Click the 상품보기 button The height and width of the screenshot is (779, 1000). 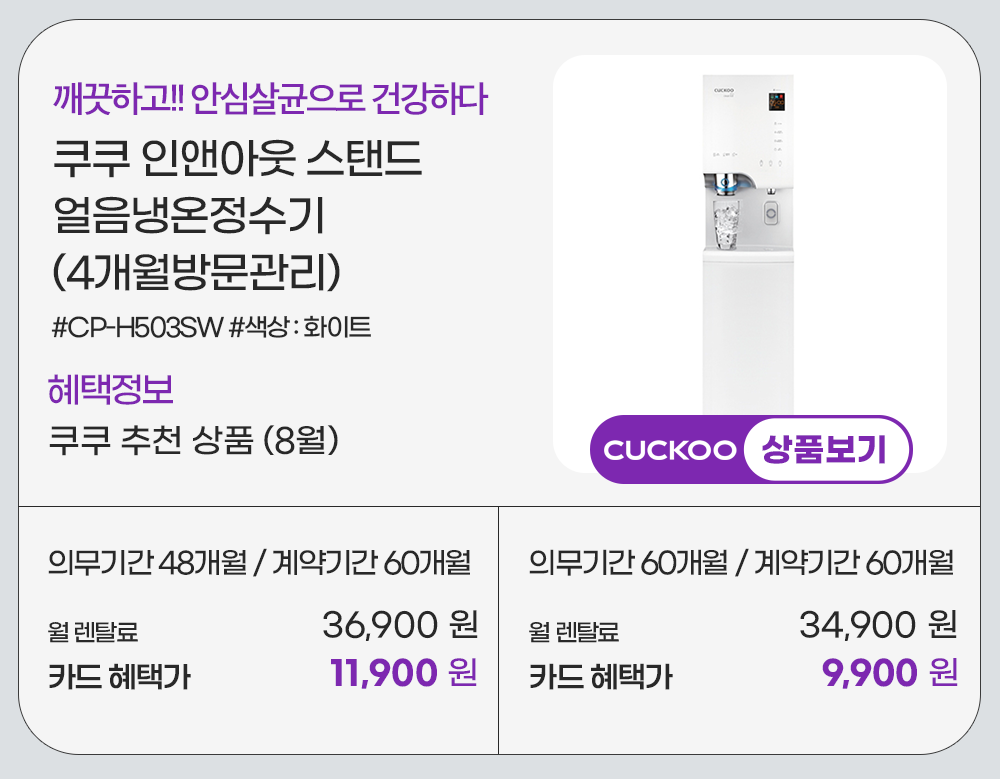click(x=825, y=450)
